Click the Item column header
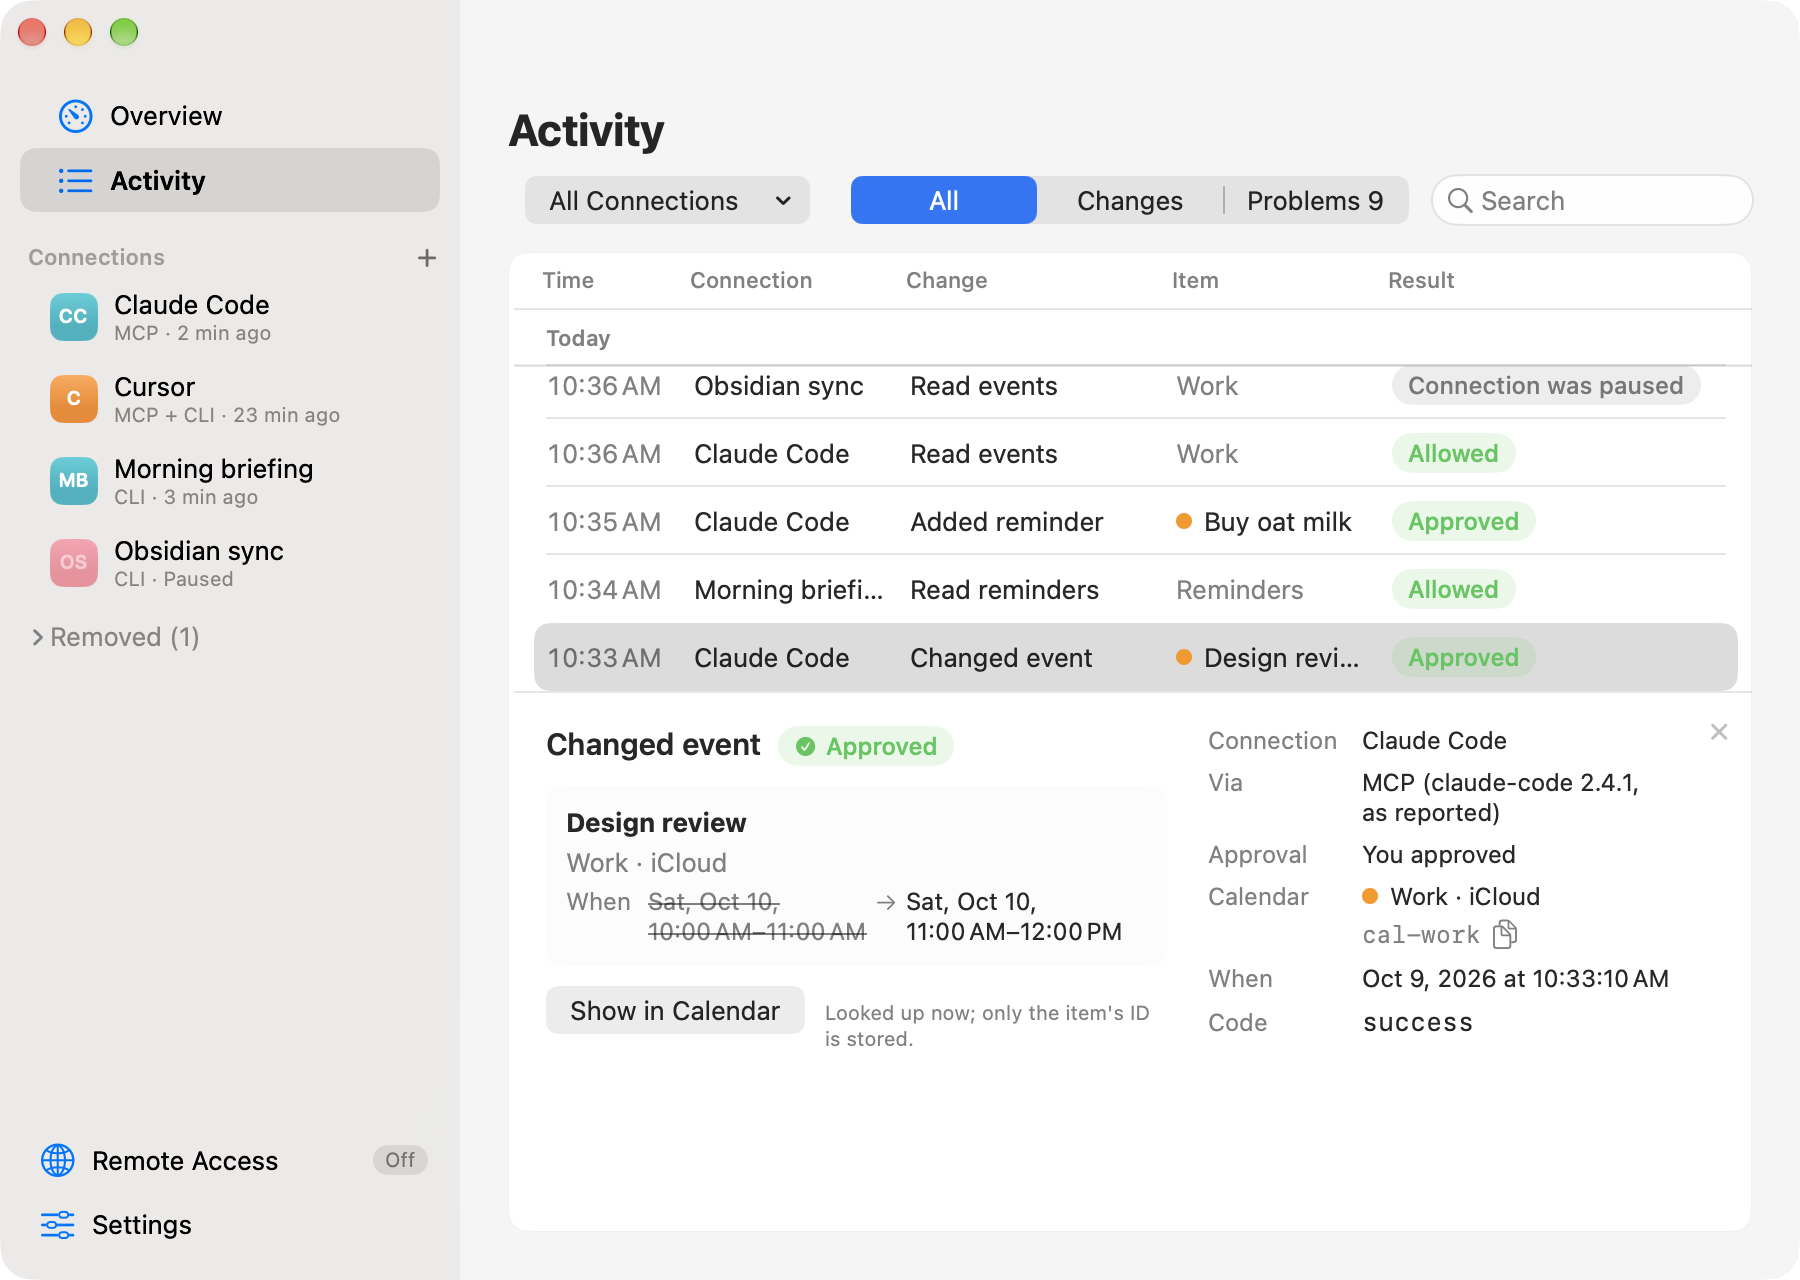The height and width of the screenshot is (1280, 1800). 1195,281
